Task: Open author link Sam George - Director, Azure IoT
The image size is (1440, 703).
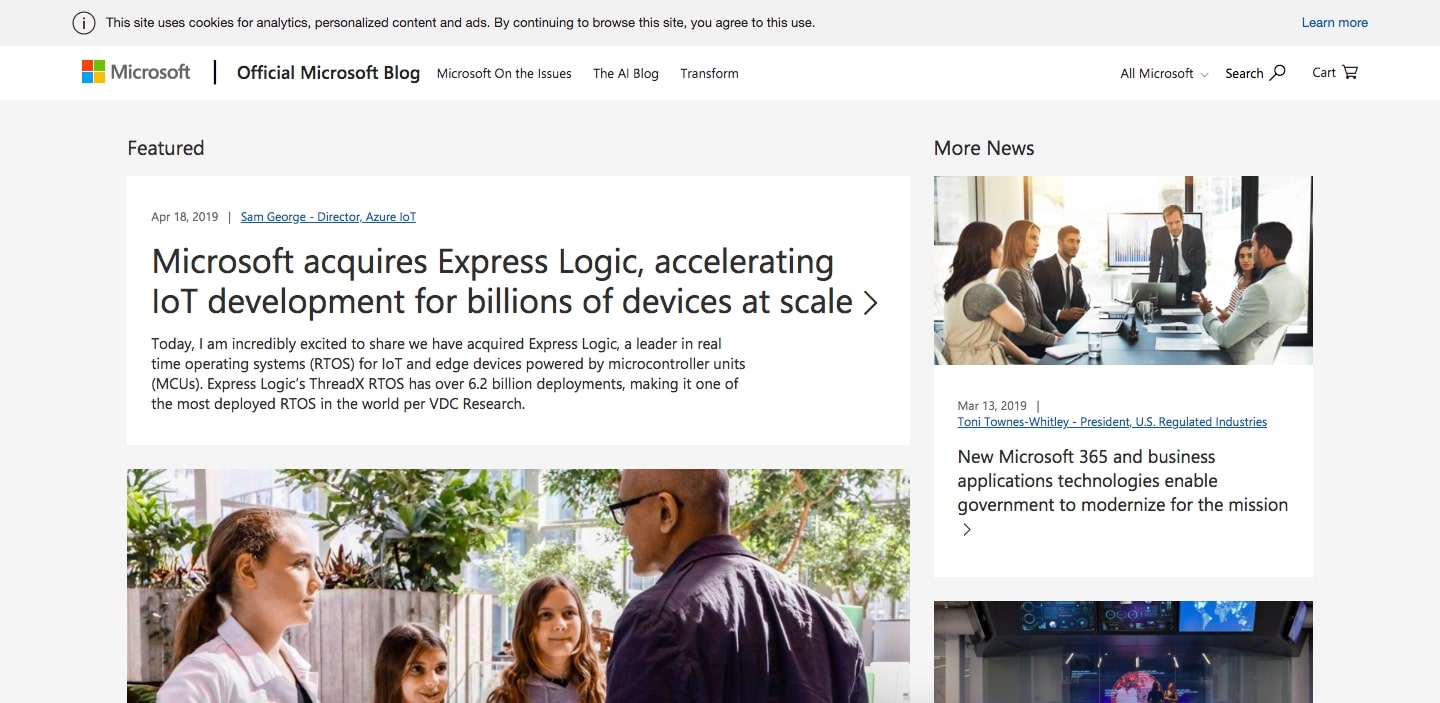Action: (x=328, y=217)
